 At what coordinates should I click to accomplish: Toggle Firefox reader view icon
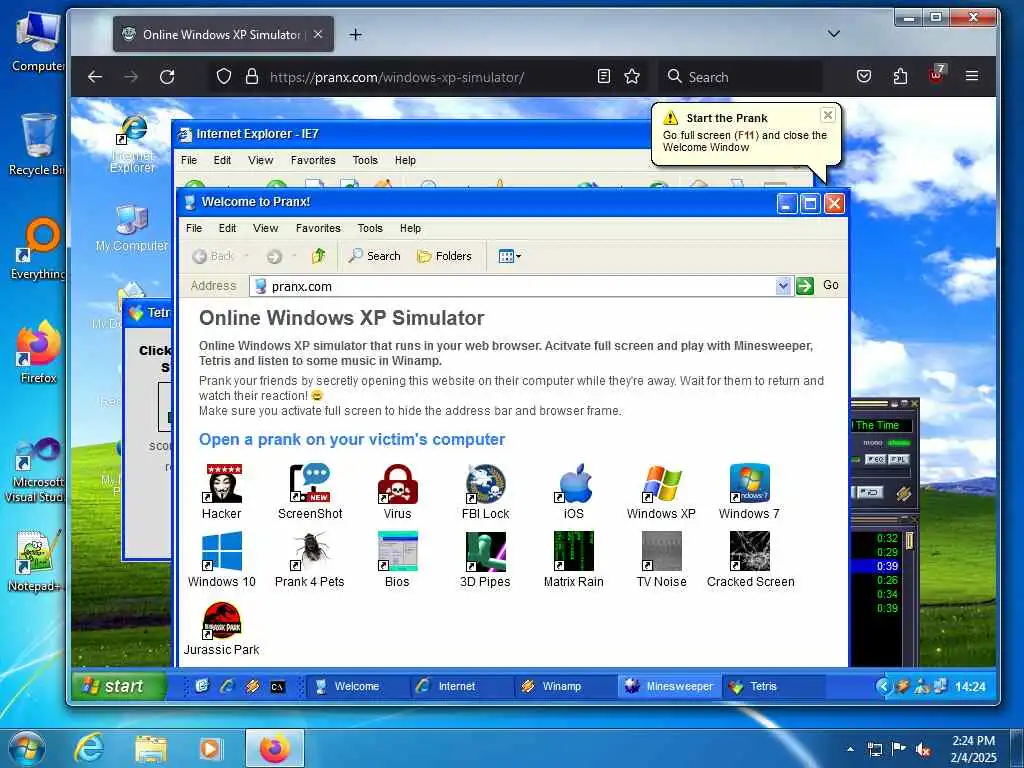(x=604, y=77)
